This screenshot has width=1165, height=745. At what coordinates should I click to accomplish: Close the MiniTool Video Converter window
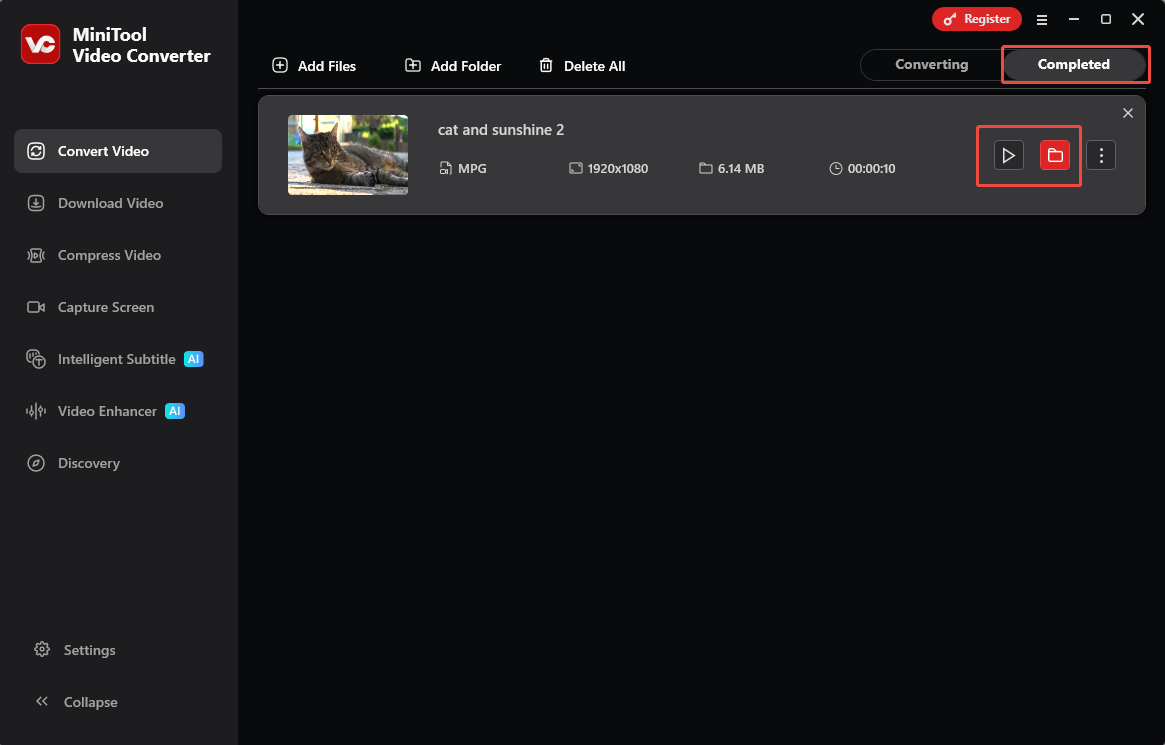pyautogui.click(x=1138, y=19)
